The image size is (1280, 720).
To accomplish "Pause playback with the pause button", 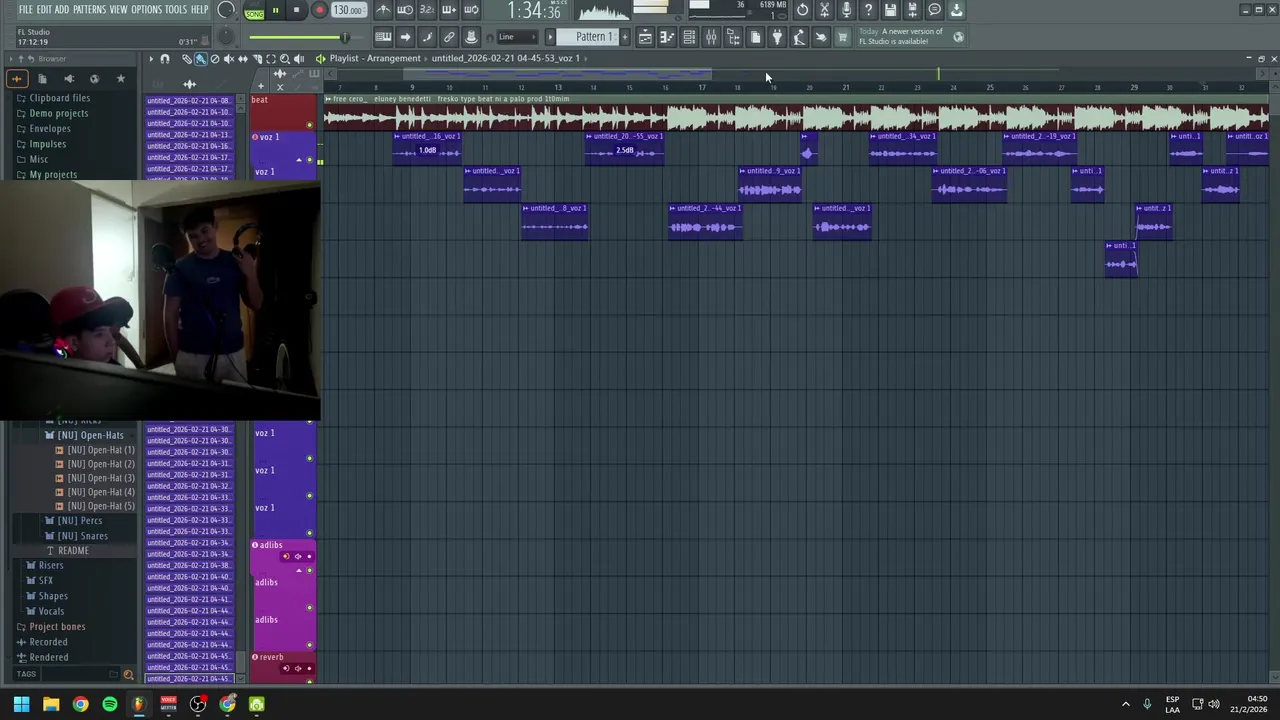I will click(x=275, y=10).
